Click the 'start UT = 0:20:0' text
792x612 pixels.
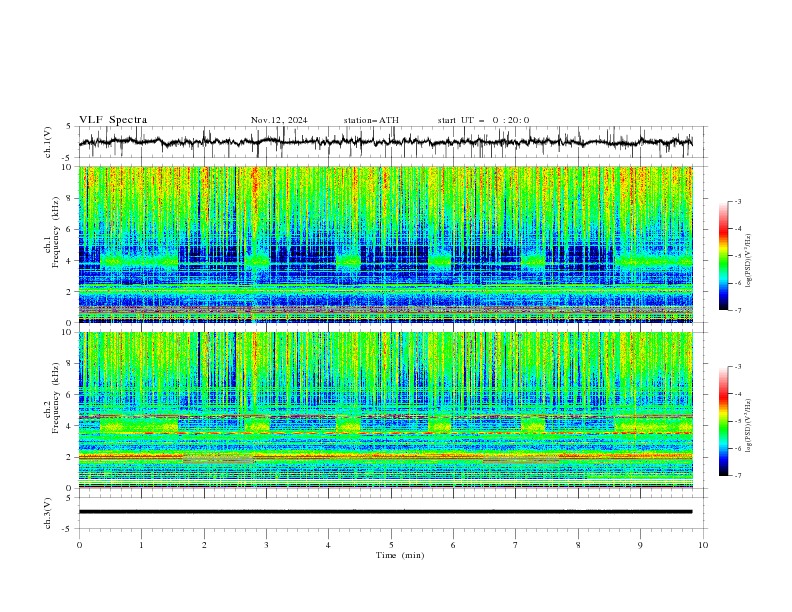pyautogui.click(x=483, y=120)
